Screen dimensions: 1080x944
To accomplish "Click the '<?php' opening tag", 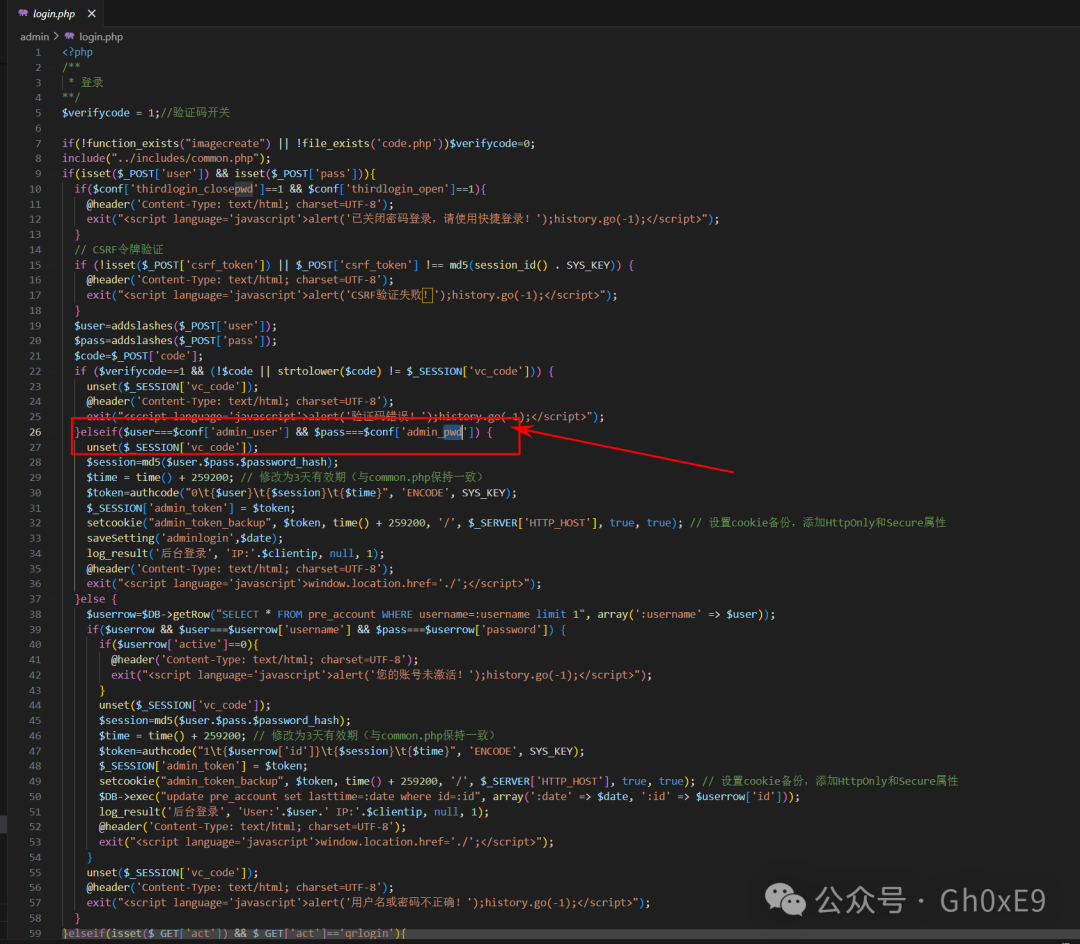I will (x=77, y=52).
